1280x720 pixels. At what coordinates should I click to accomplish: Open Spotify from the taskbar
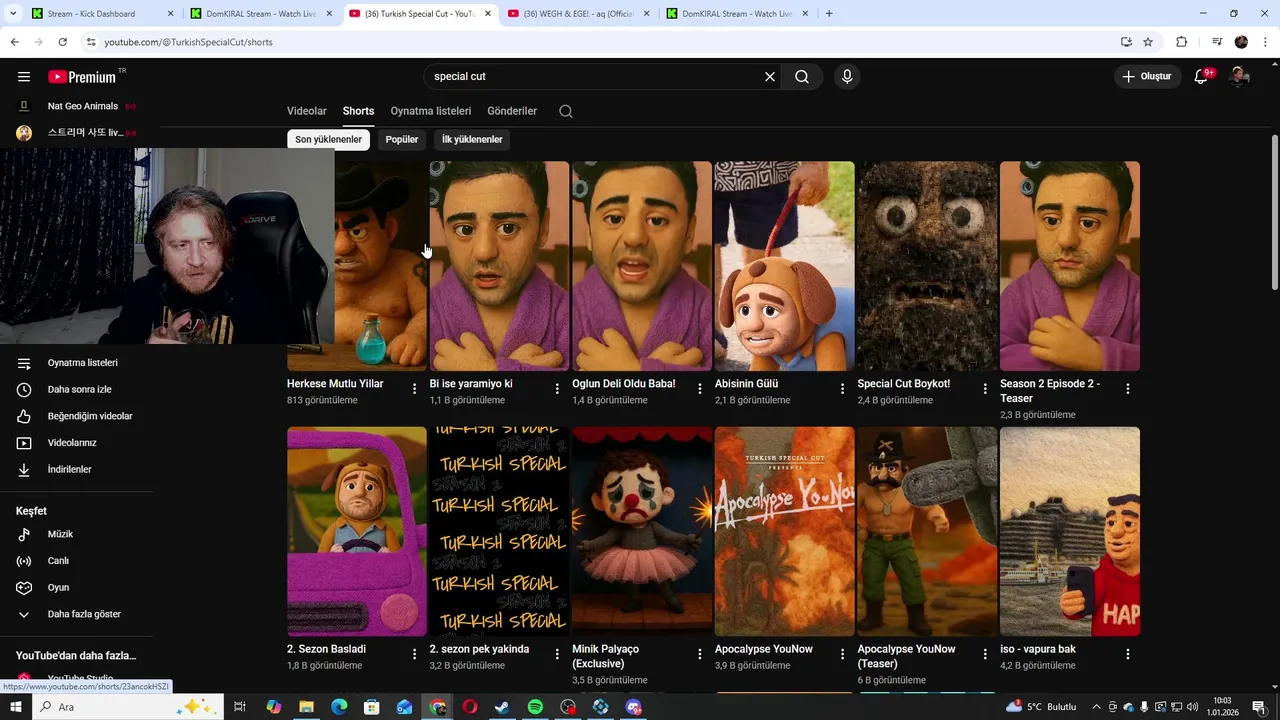[x=535, y=707]
